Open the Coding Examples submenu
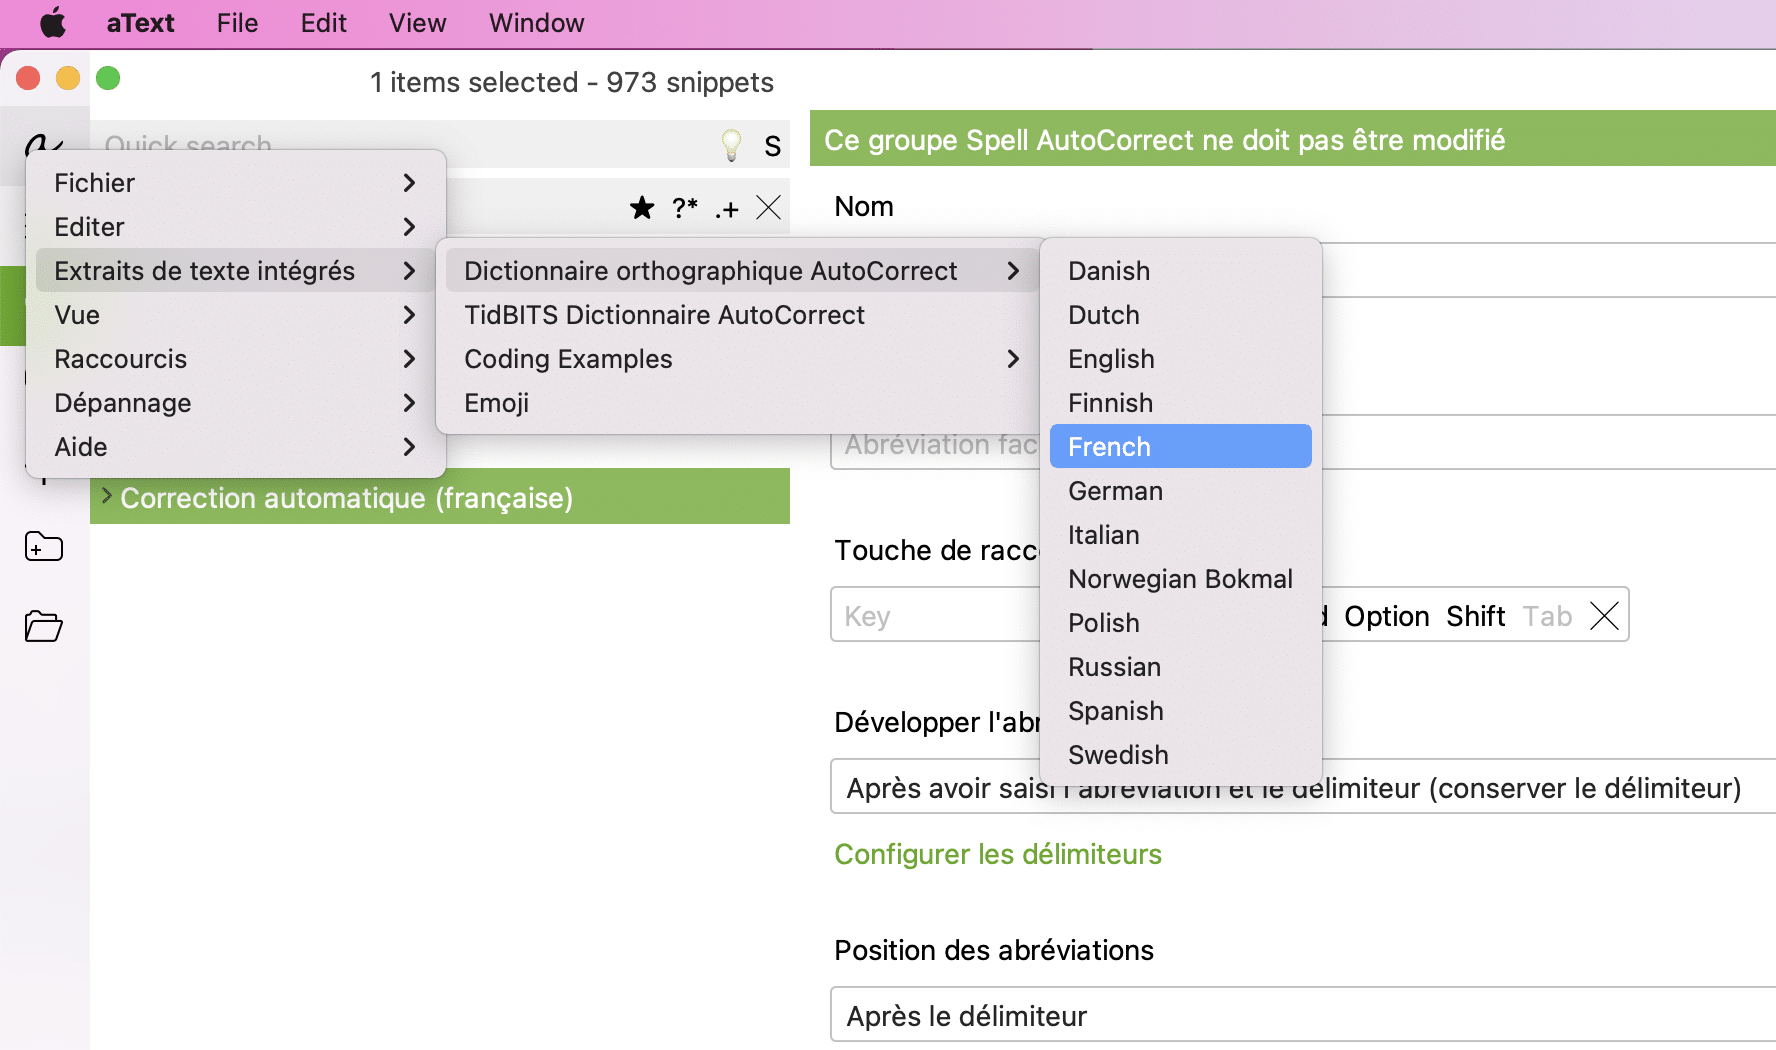The image size is (1776, 1050). point(743,359)
